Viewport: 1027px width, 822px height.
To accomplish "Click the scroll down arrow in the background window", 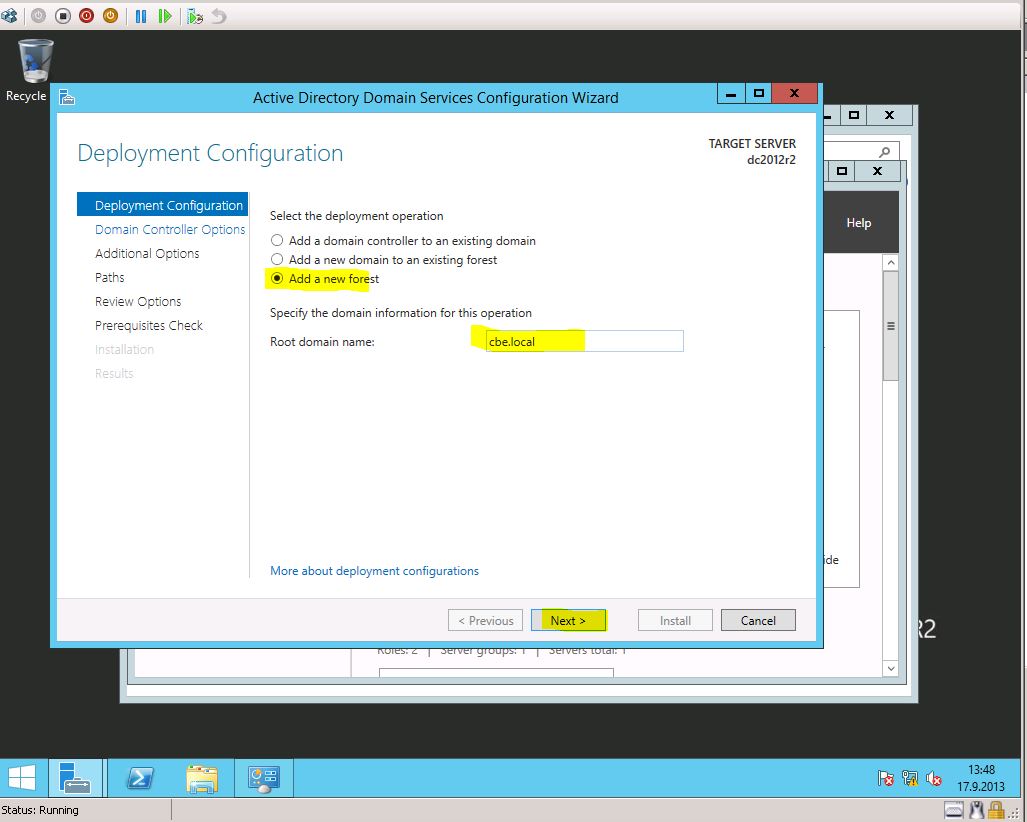I will pyautogui.click(x=890, y=668).
